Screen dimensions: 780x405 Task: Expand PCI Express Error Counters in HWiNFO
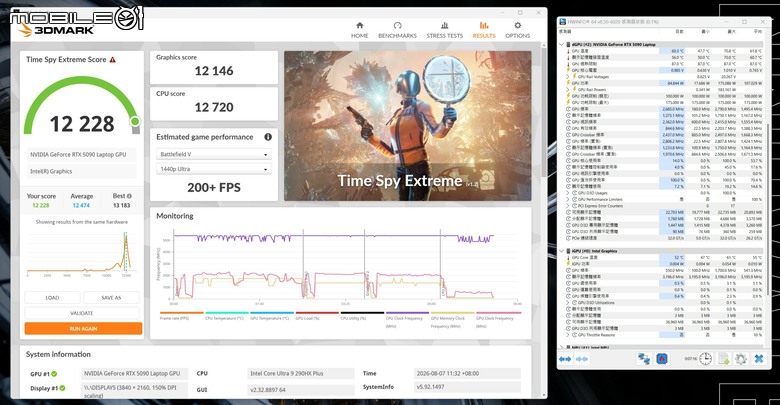point(568,205)
